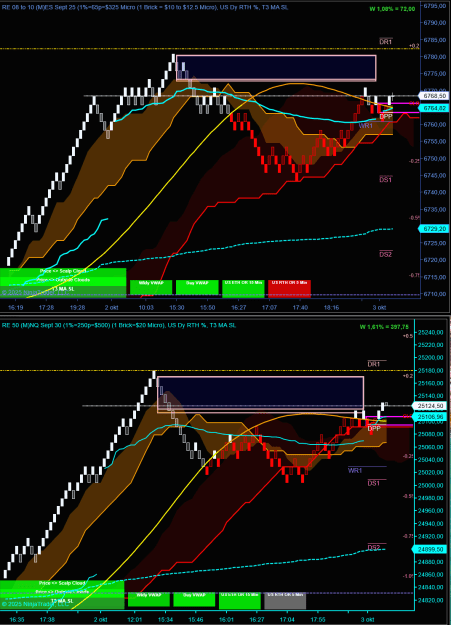Click the DR1 pivot label on ES chart
This screenshot has height=625, width=451.
(x=385, y=41)
